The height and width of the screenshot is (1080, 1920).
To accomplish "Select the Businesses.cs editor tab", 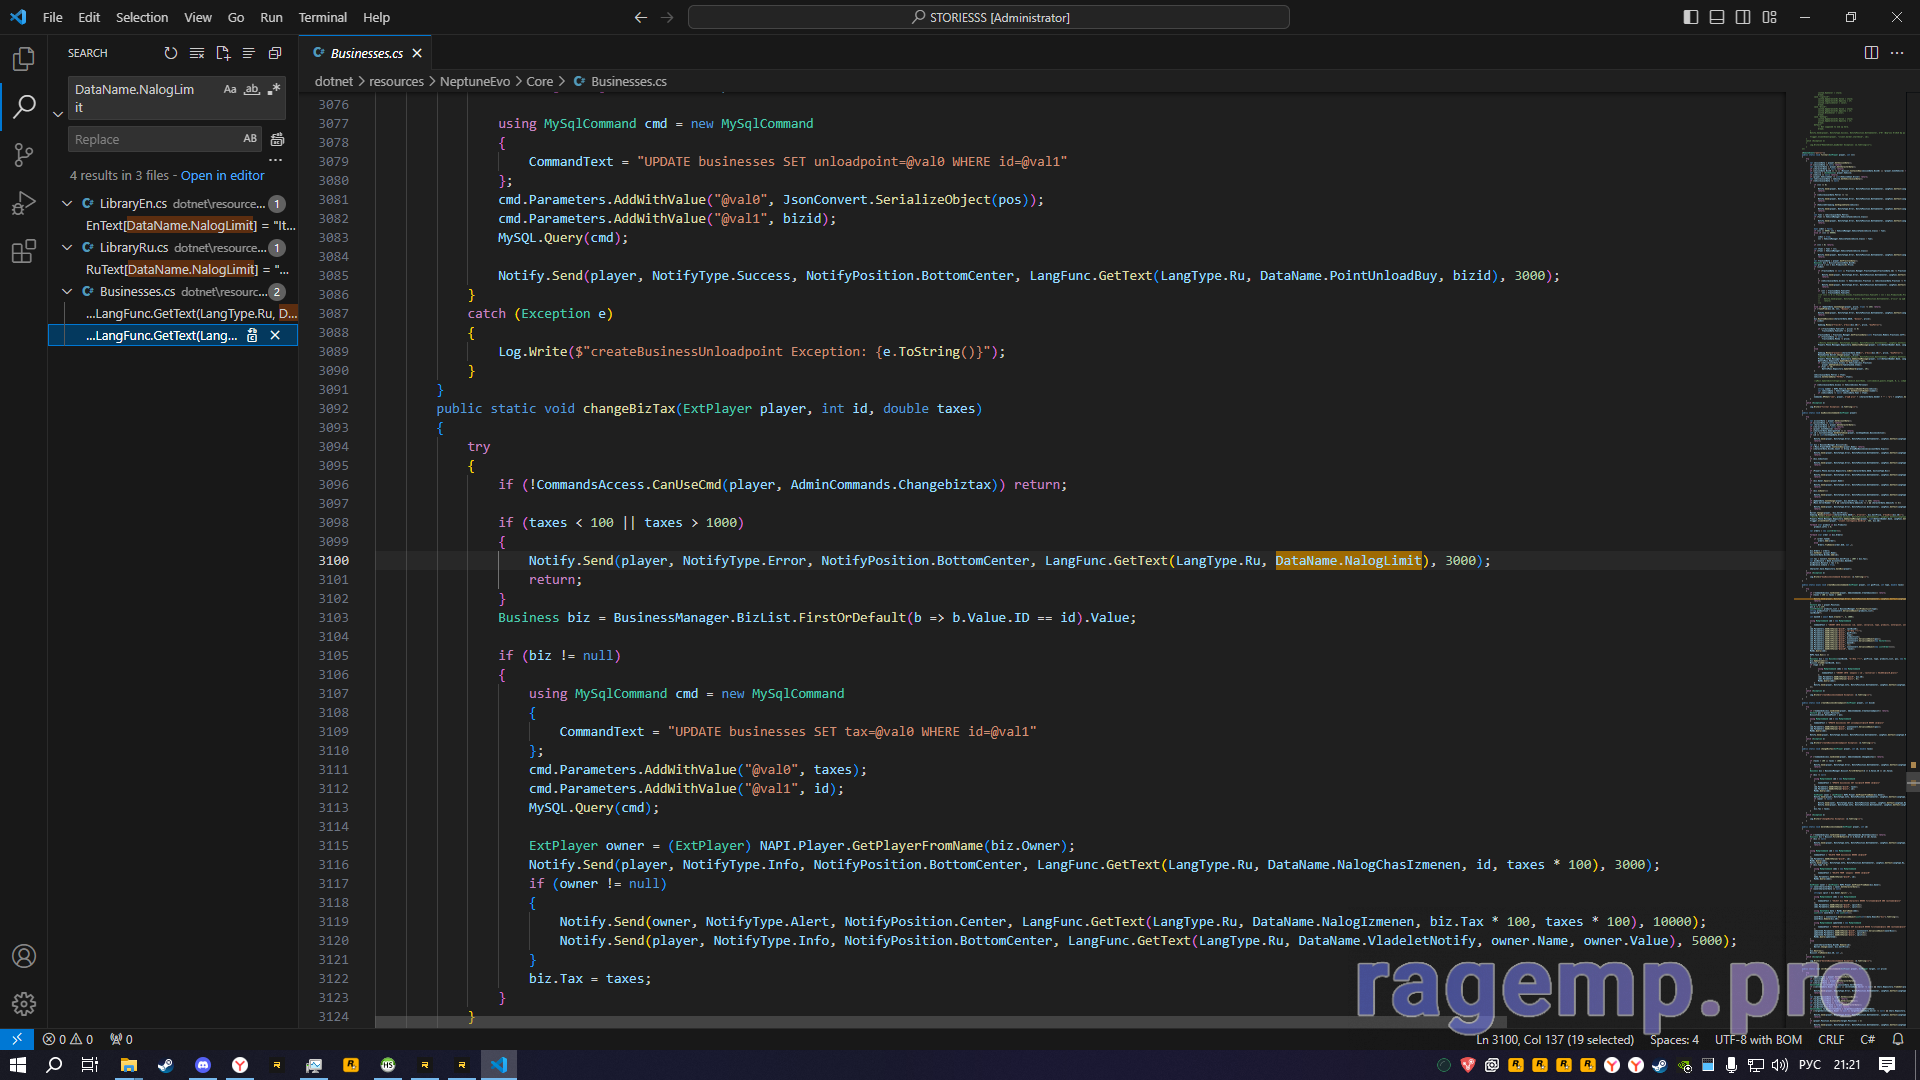I will pos(366,53).
